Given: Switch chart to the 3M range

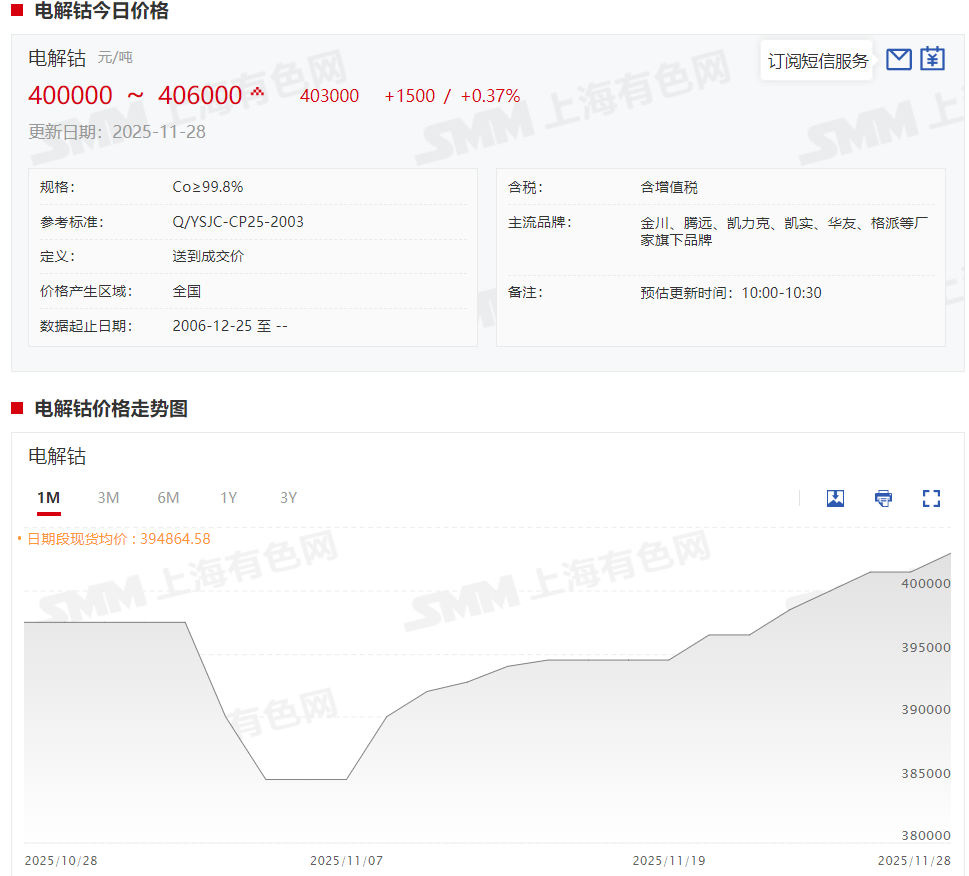Looking at the screenshot, I should tap(108, 498).
